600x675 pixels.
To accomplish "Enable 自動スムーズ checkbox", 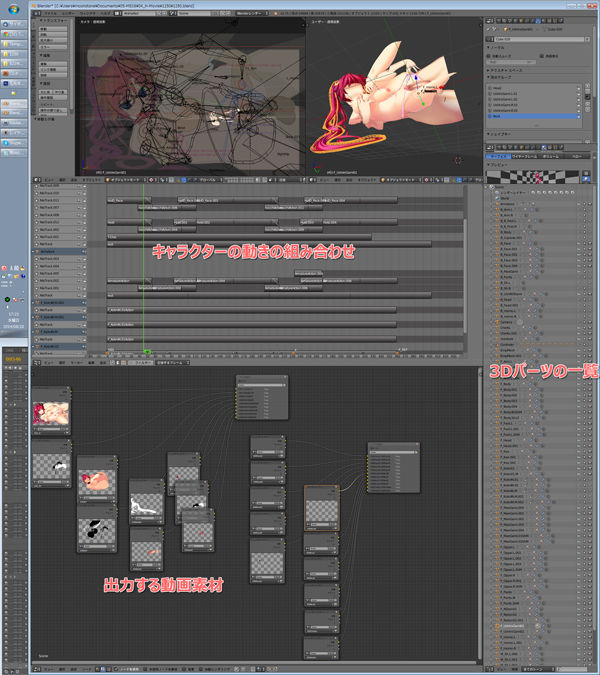I will 489,56.
